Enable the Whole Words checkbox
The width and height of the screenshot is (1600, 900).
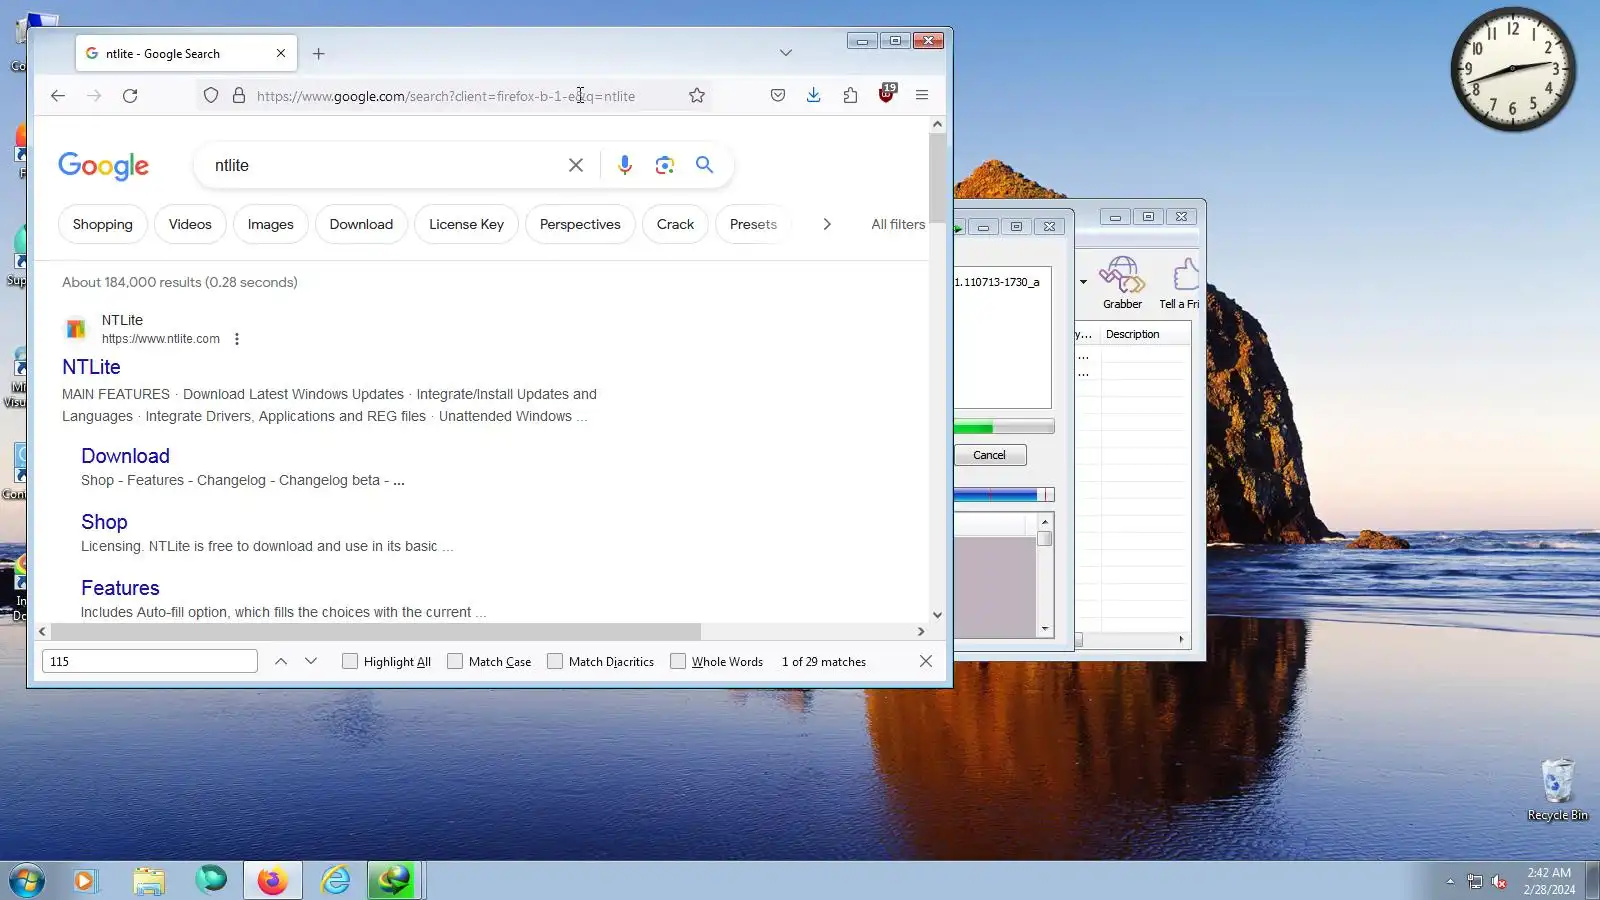tap(678, 661)
